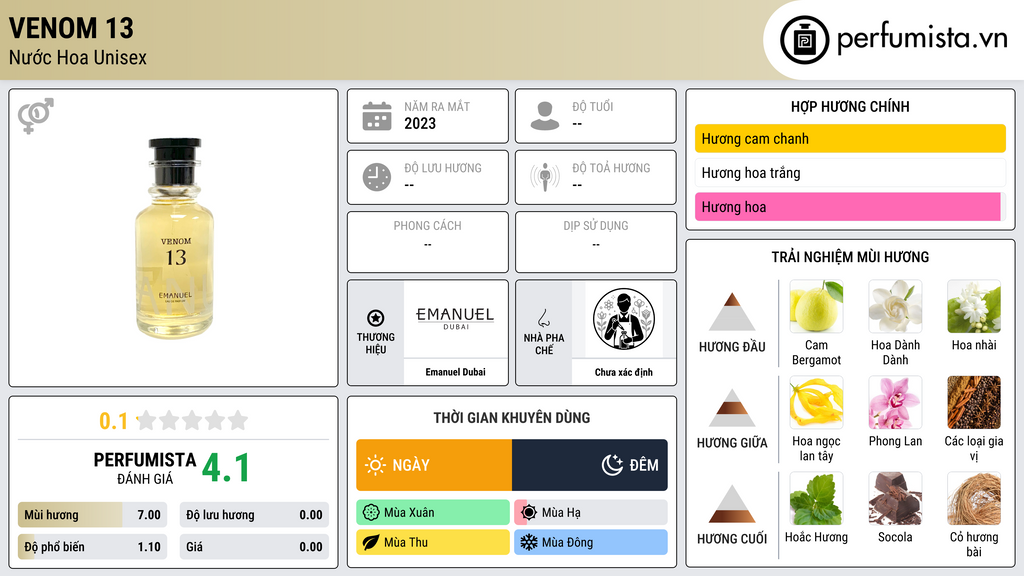Image resolution: width=1024 pixels, height=576 pixels.
Task: Click the Độ lưu hương 0.00 rating bar
Action: [x=254, y=515]
